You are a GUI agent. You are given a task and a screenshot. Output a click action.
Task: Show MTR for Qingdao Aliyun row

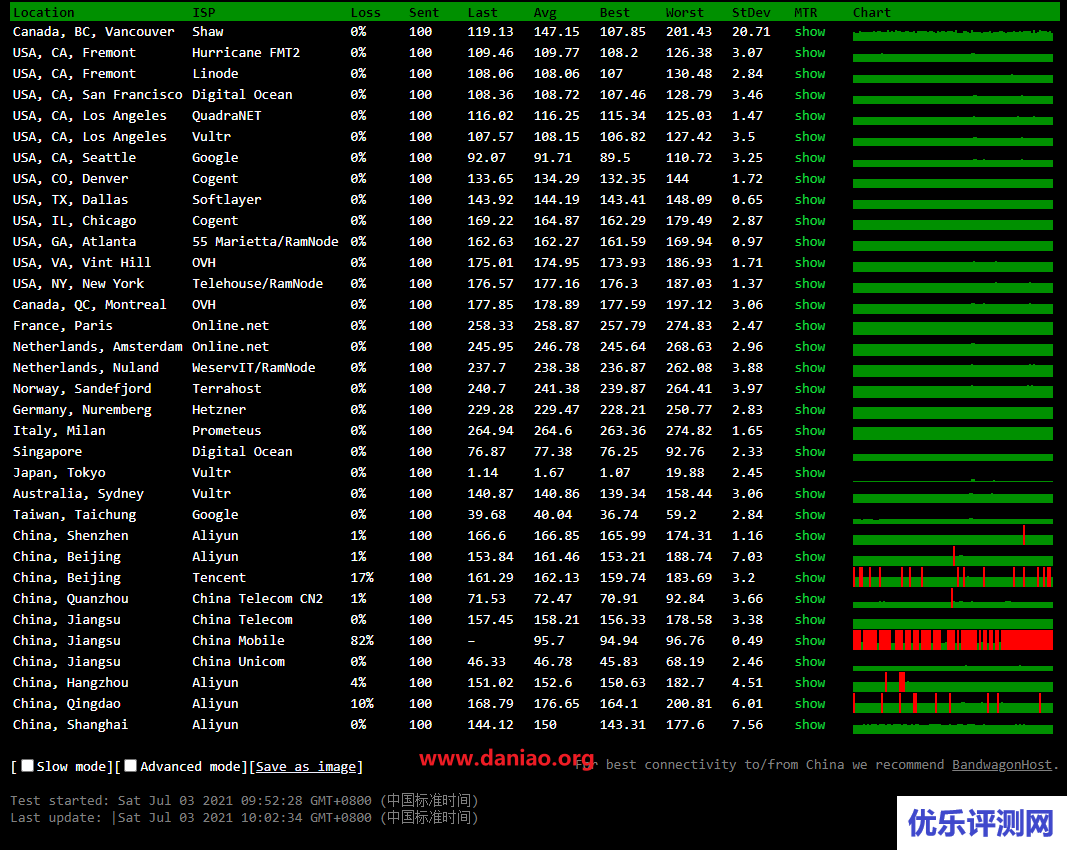coord(810,703)
